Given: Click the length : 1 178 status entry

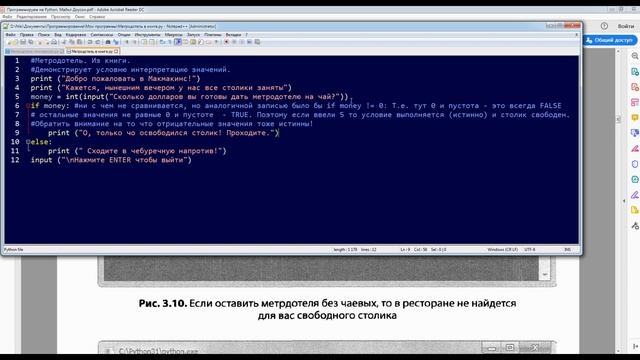Looking at the screenshot, I should pyautogui.click(x=345, y=249).
